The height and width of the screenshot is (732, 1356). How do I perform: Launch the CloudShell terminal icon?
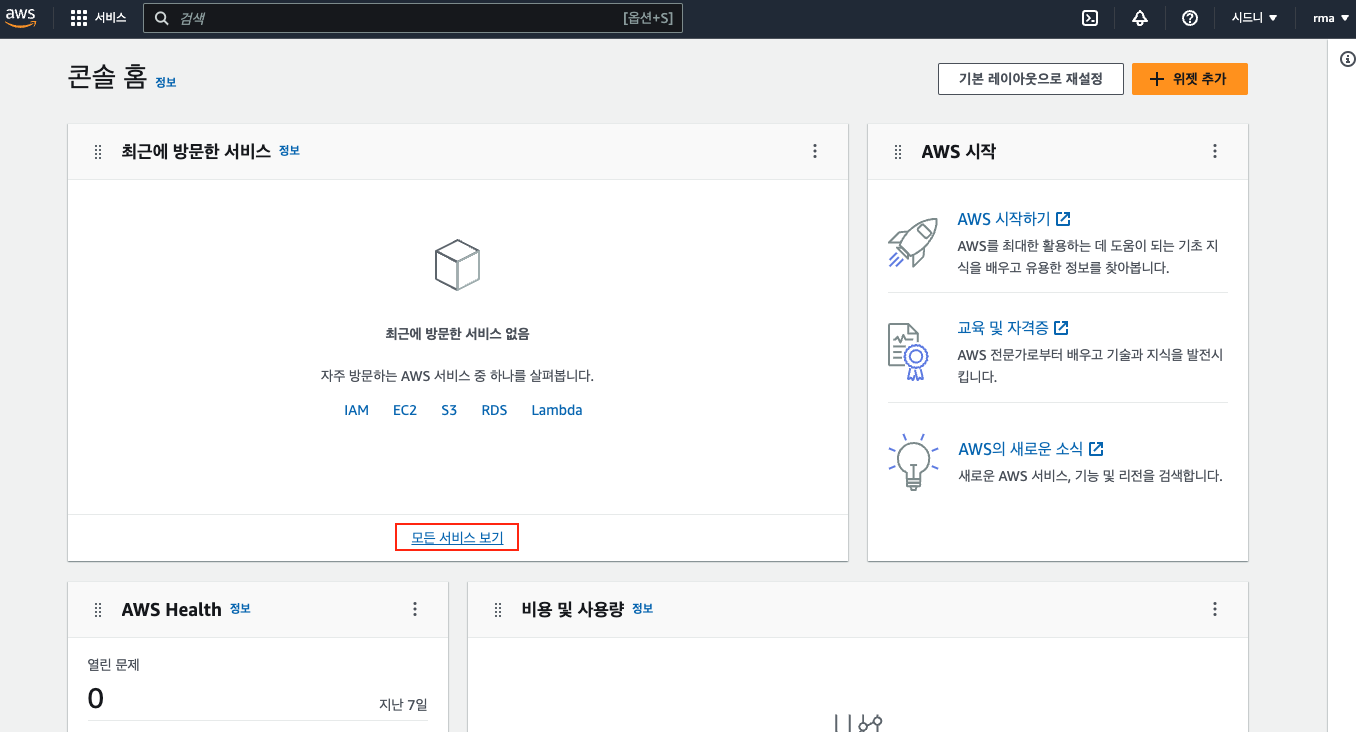[1091, 18]
